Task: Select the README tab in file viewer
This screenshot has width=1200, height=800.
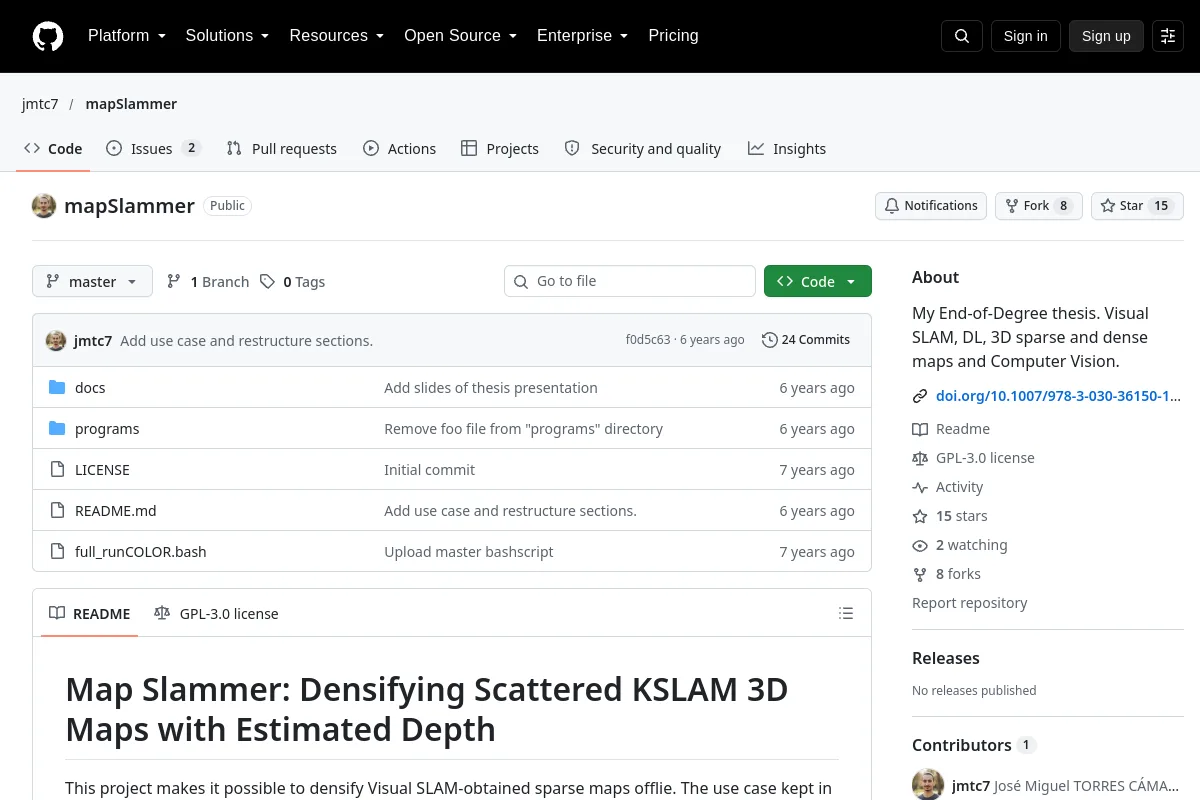Action: 90,614
